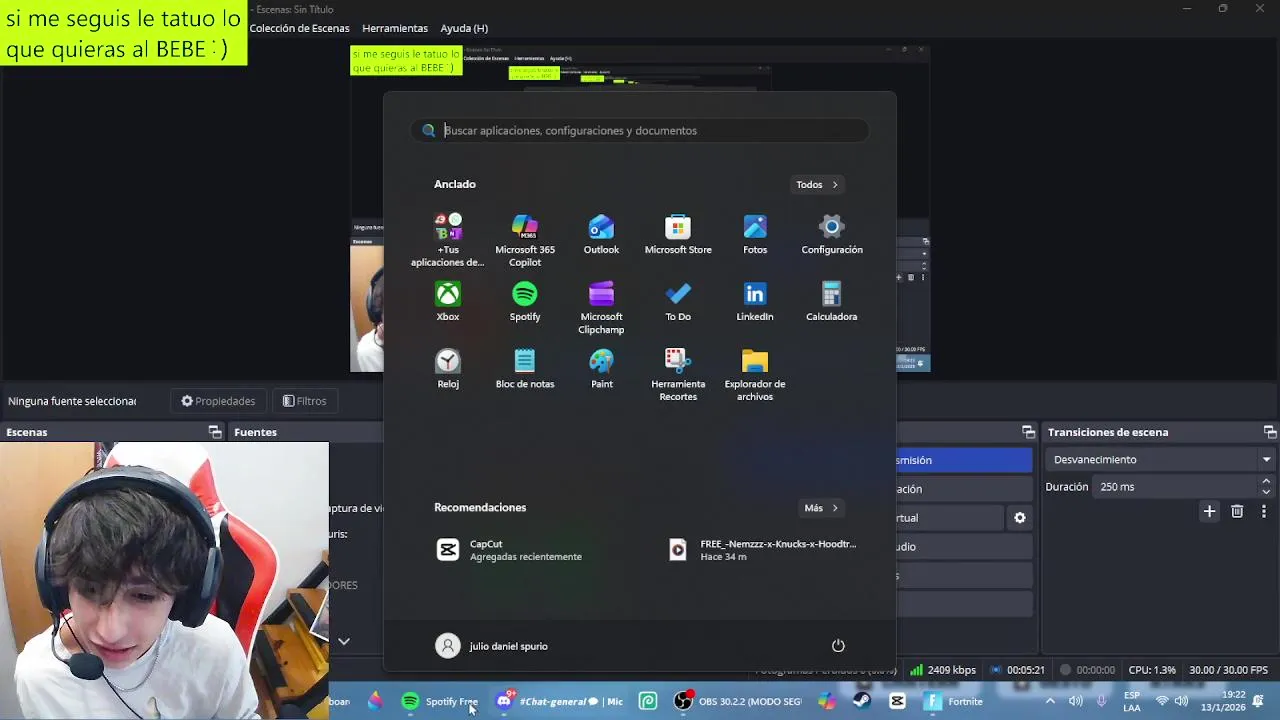1280x720 pixels.
Task: Open OBS Herramientas menu
Action: coord(395,28)
